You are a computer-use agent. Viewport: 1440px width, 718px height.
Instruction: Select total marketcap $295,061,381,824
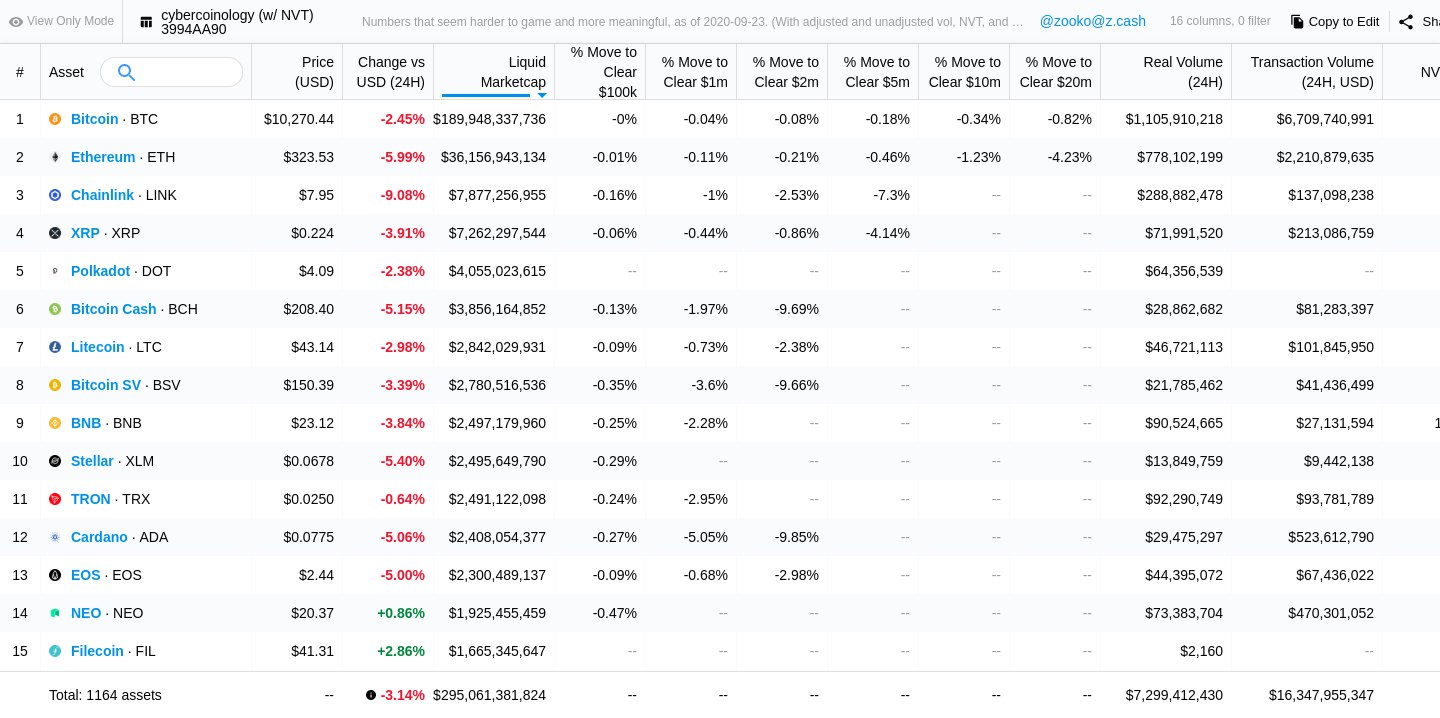point(489,695)
